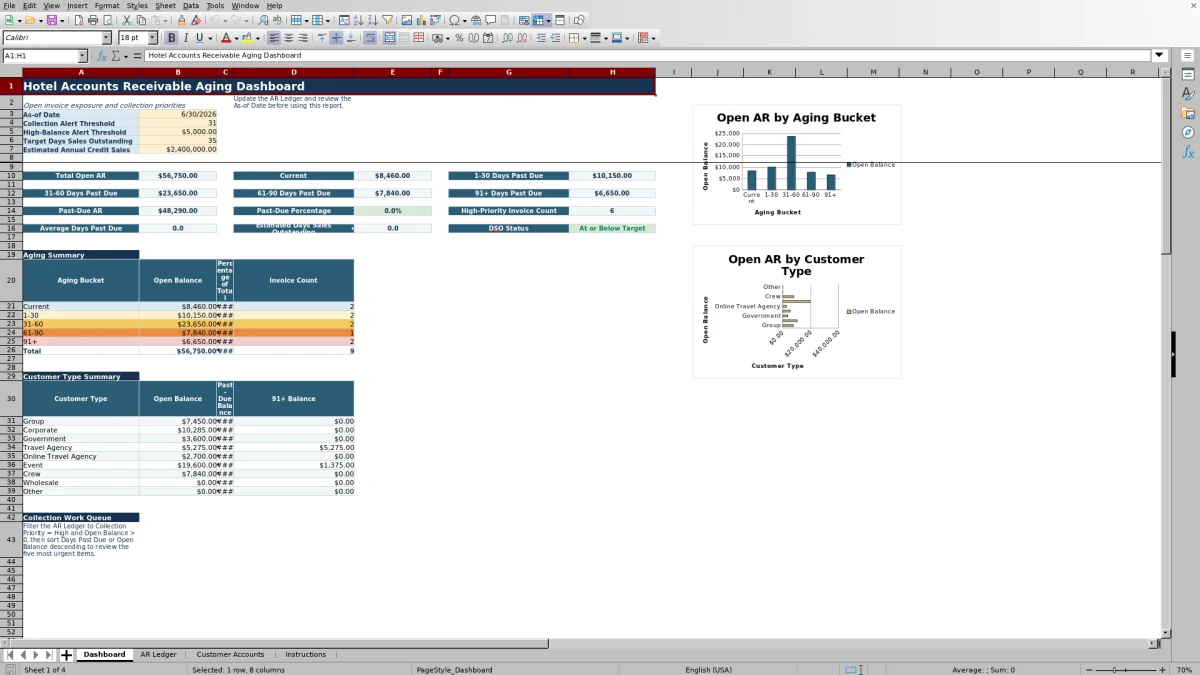Screen dimensions: 1200x675
Task: Click the formula input line
Action: coord(648,56)
